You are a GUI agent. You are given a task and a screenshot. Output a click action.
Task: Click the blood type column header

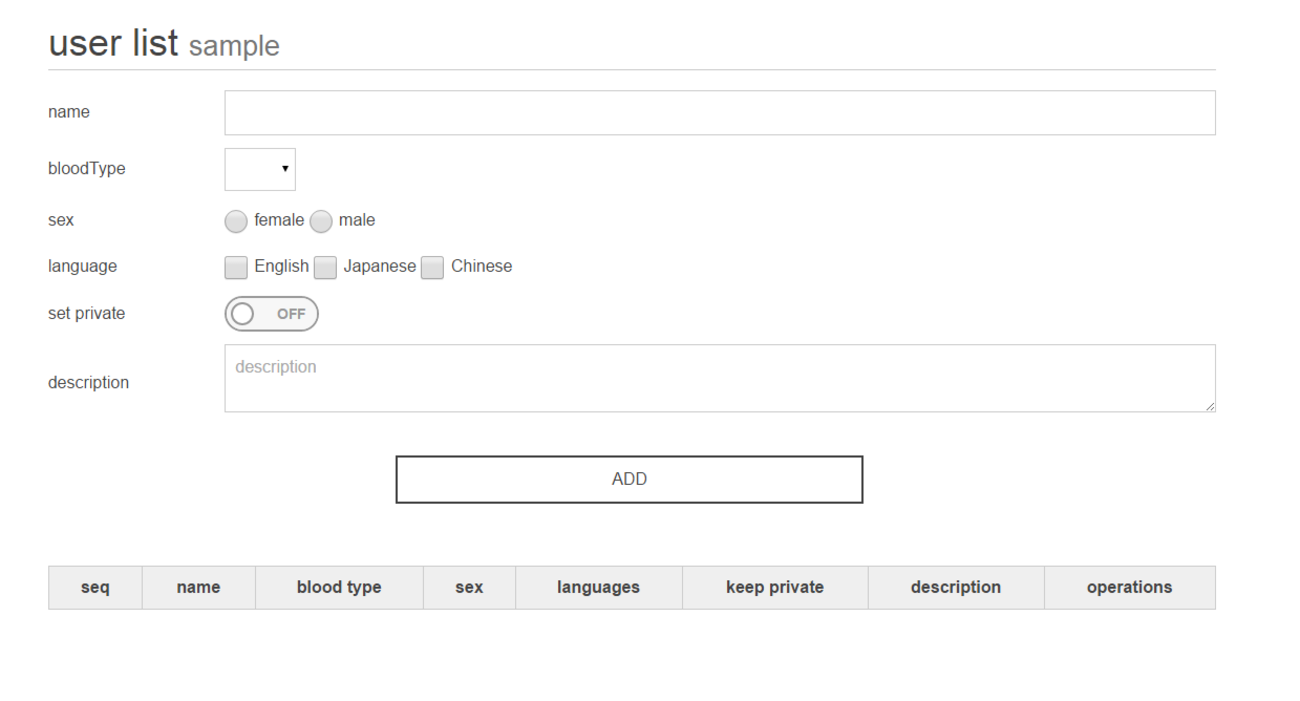tap(339, 588)
